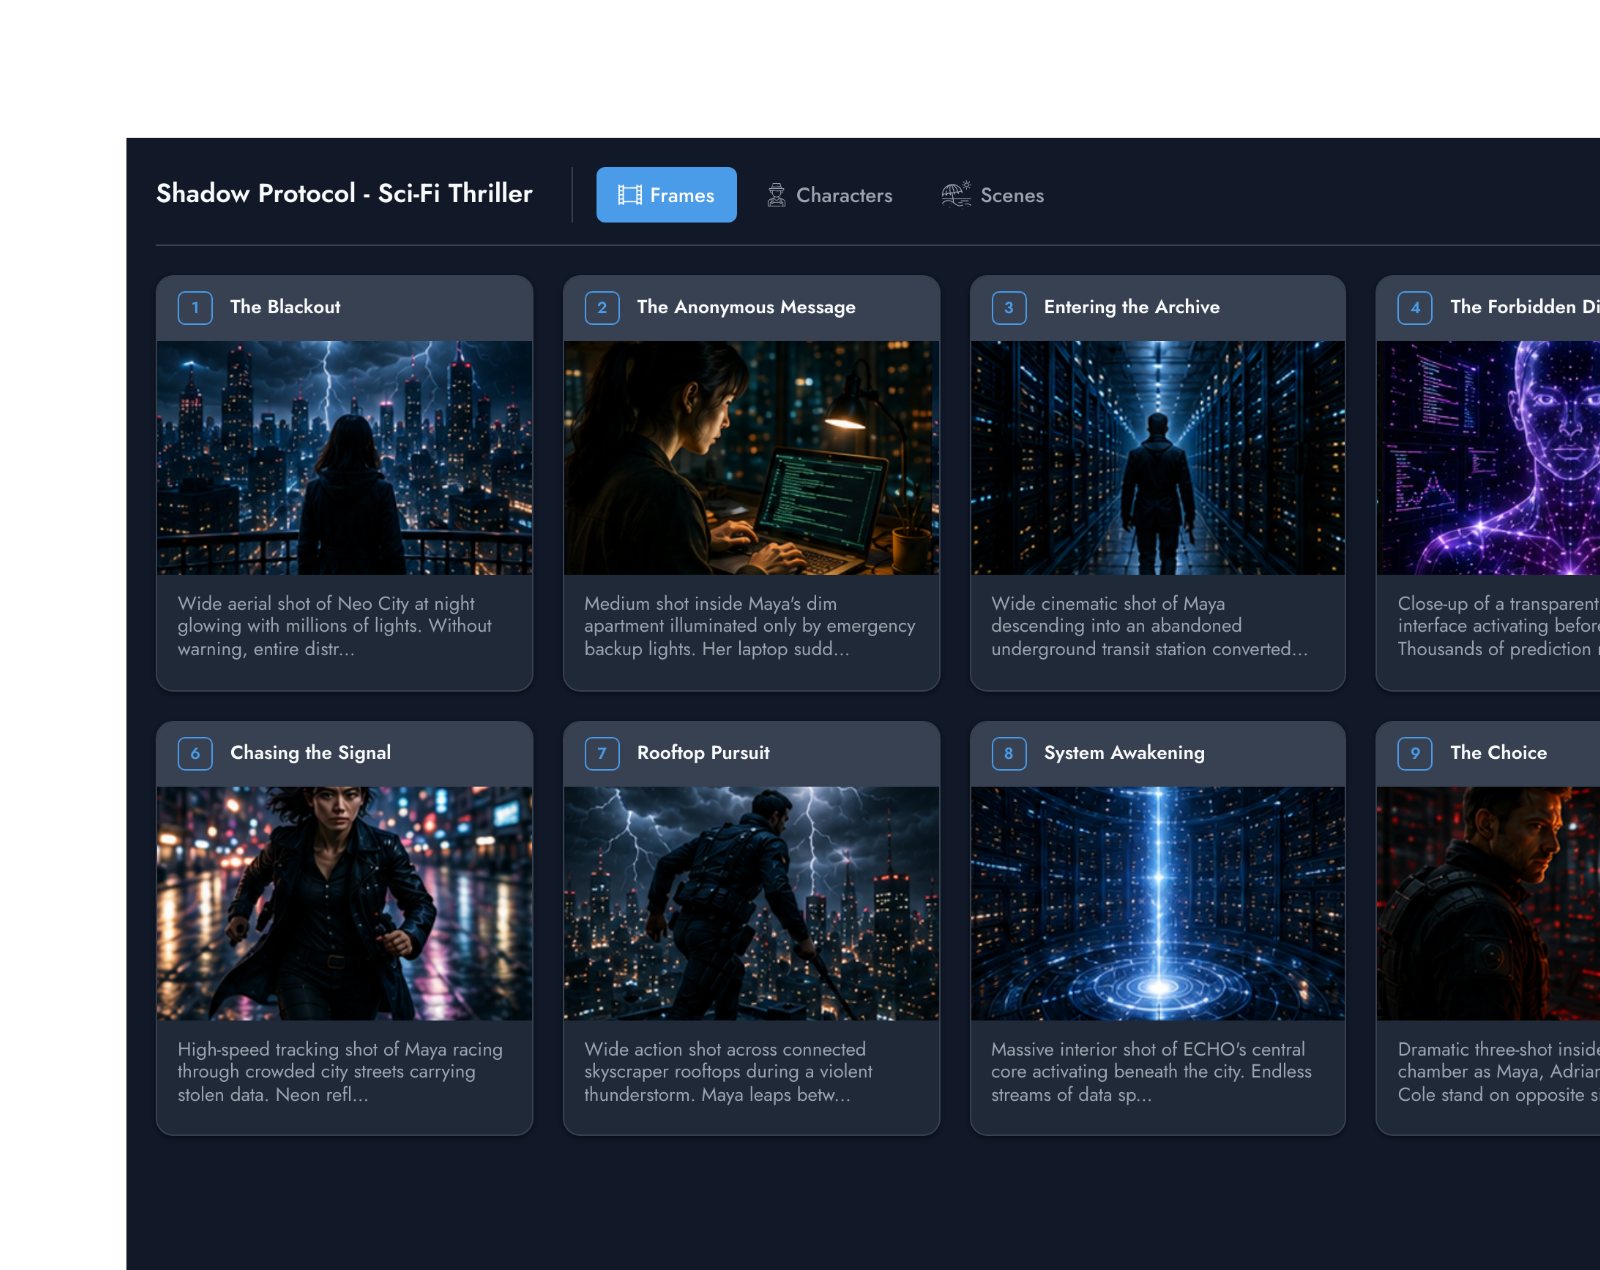Open Entering the Archive server corridor image

pyautogui.click(x=1158, y=458)
